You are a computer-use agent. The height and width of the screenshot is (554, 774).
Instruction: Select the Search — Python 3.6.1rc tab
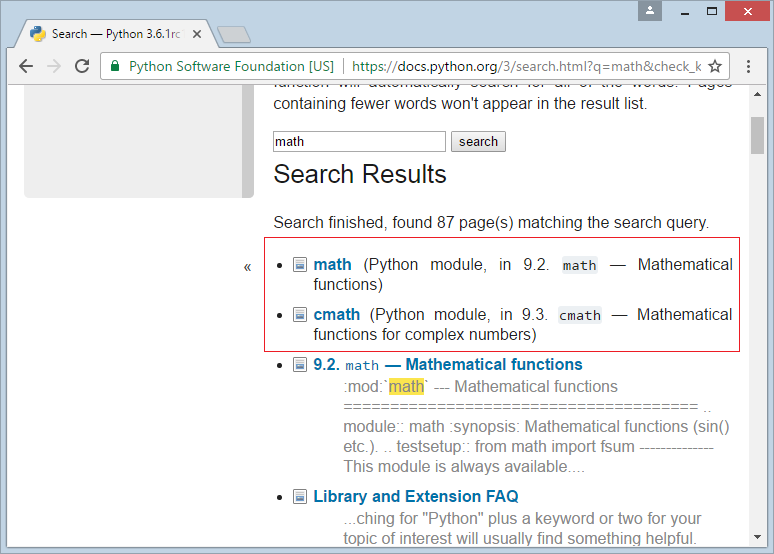(x=116, y=34)
